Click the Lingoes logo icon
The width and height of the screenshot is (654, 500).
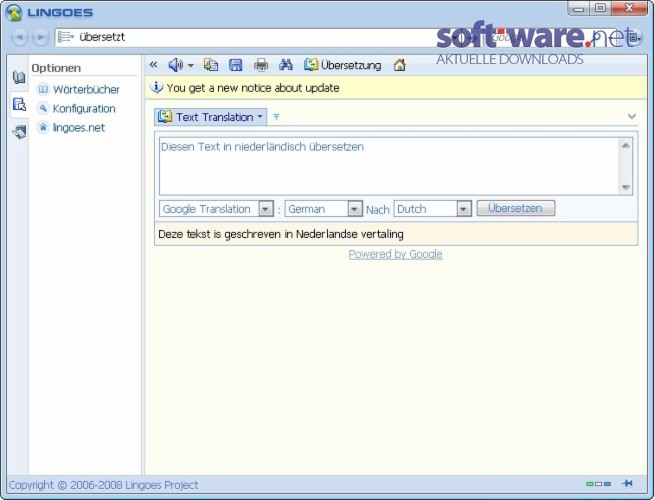(14, 13)
